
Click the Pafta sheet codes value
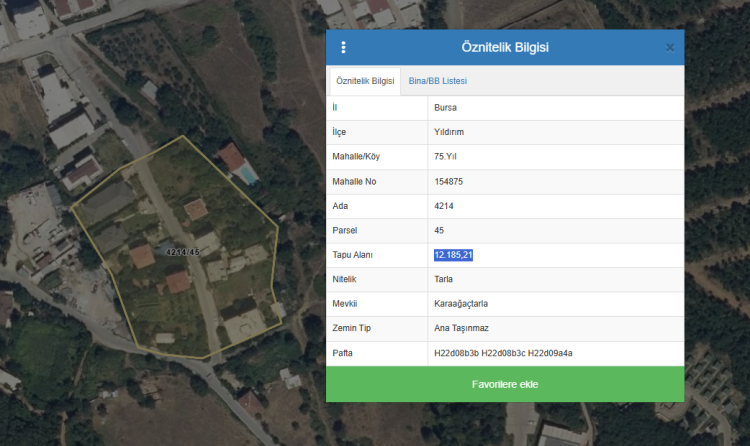pos(503,353)
